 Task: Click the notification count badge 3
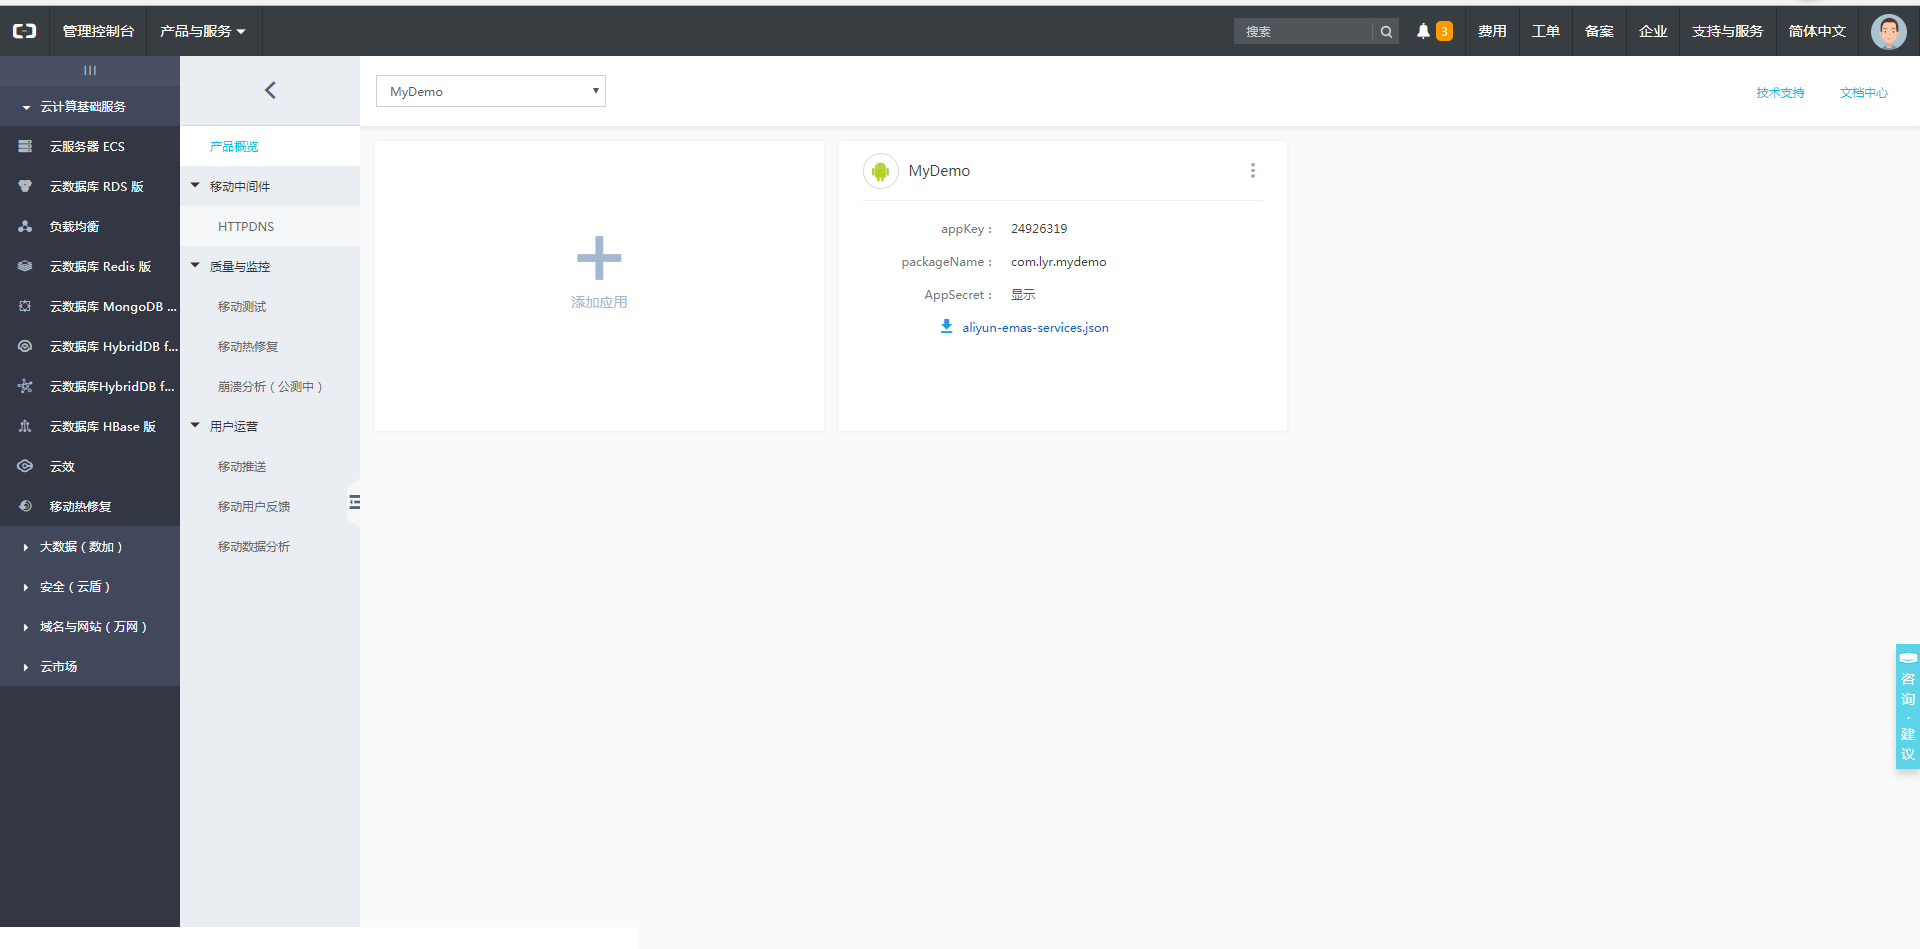click(1444, 31)
